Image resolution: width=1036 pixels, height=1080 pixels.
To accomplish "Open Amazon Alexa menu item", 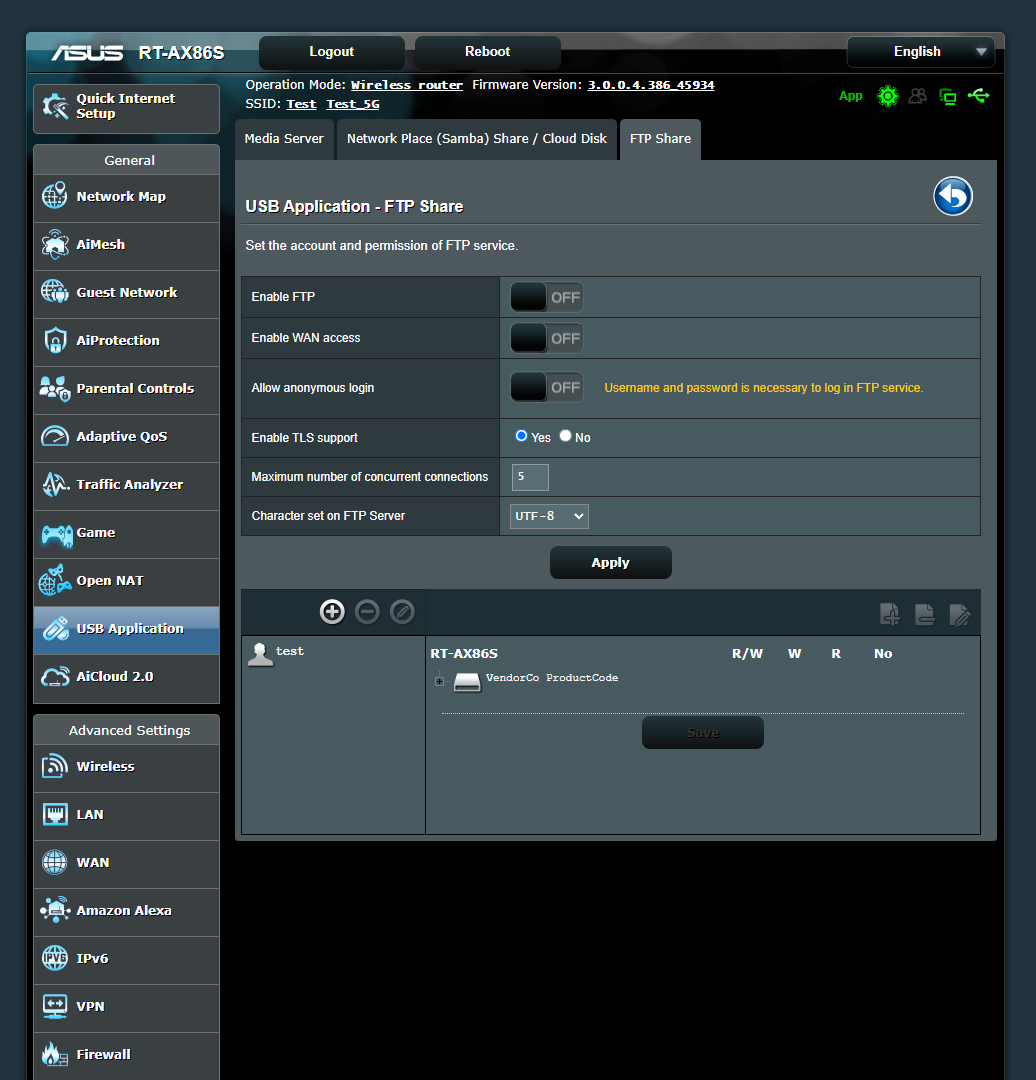I will 127,912.
